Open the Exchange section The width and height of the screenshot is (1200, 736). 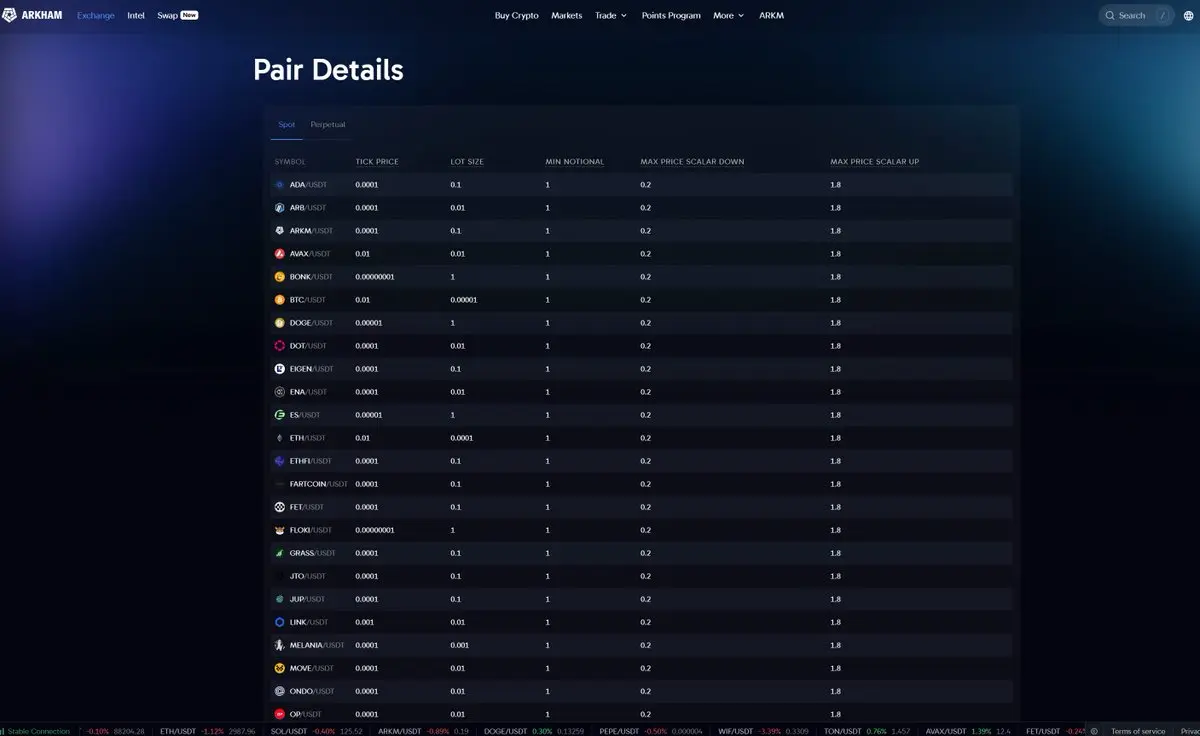[x=96, y=16]
